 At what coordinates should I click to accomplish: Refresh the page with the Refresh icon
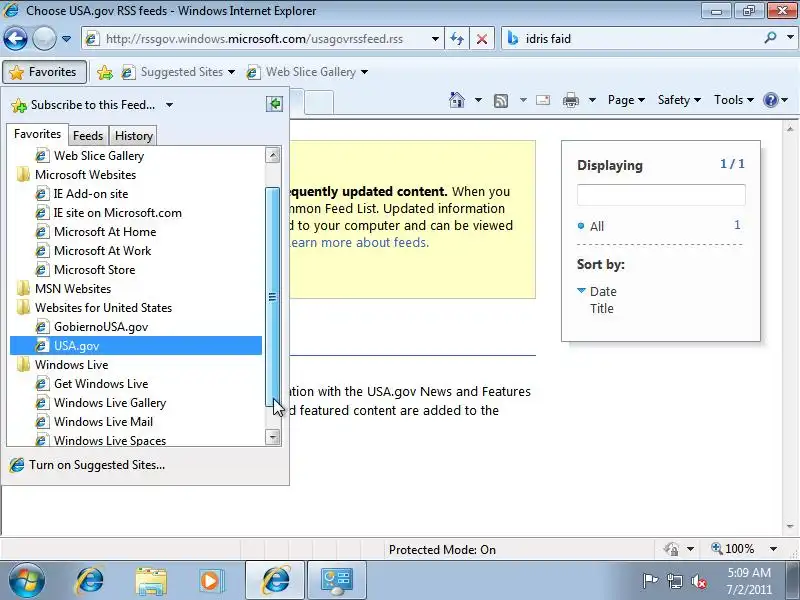457,39
